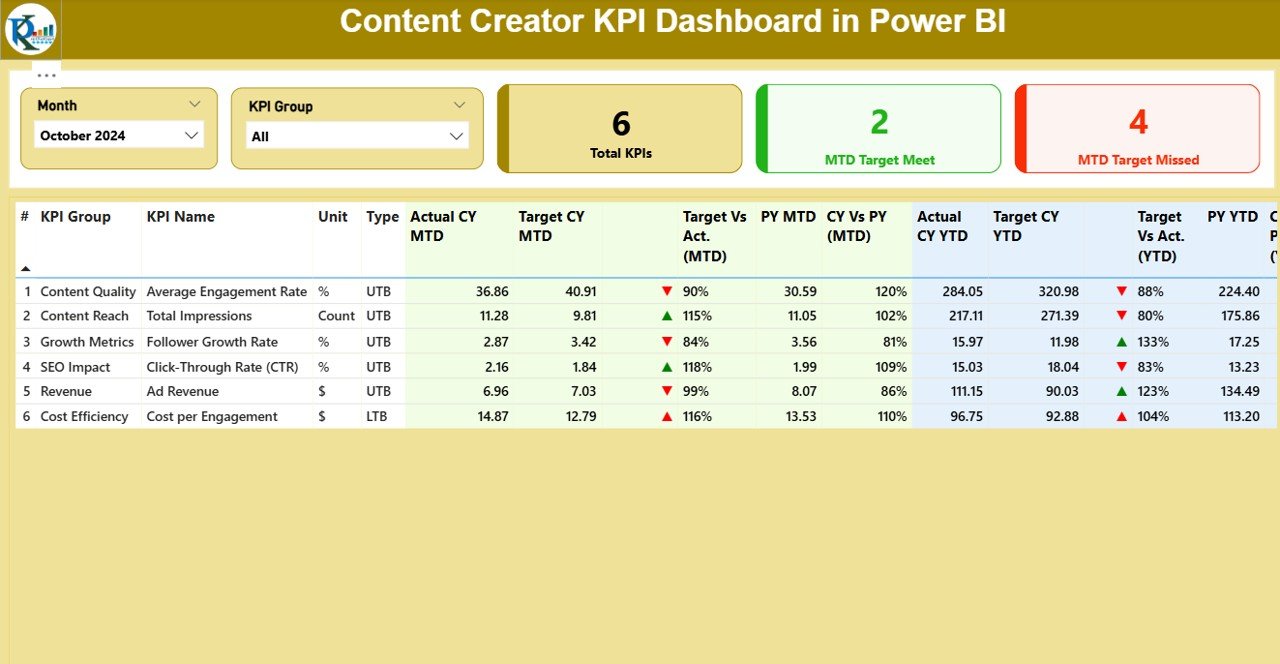The height and width of the screenshot is (664, 1280).
Task: Click the MTD Target Missed card
Action: (x=1138, y=129)
